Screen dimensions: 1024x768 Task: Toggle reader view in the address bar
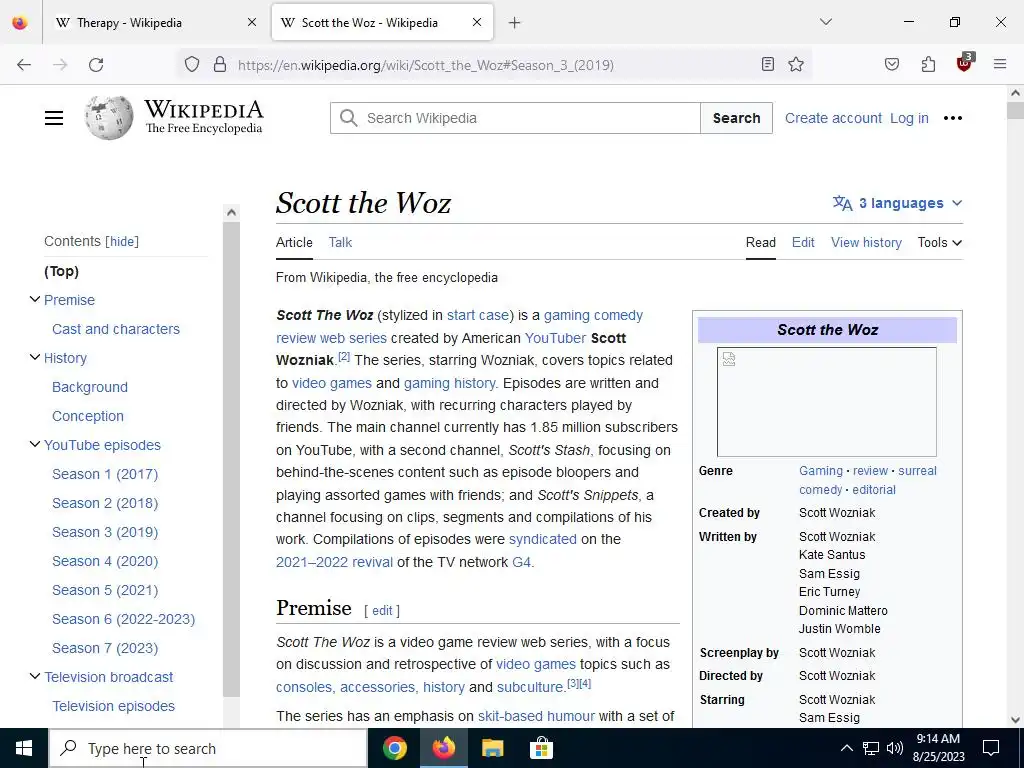pyautogui.click(x=768, y=64)
